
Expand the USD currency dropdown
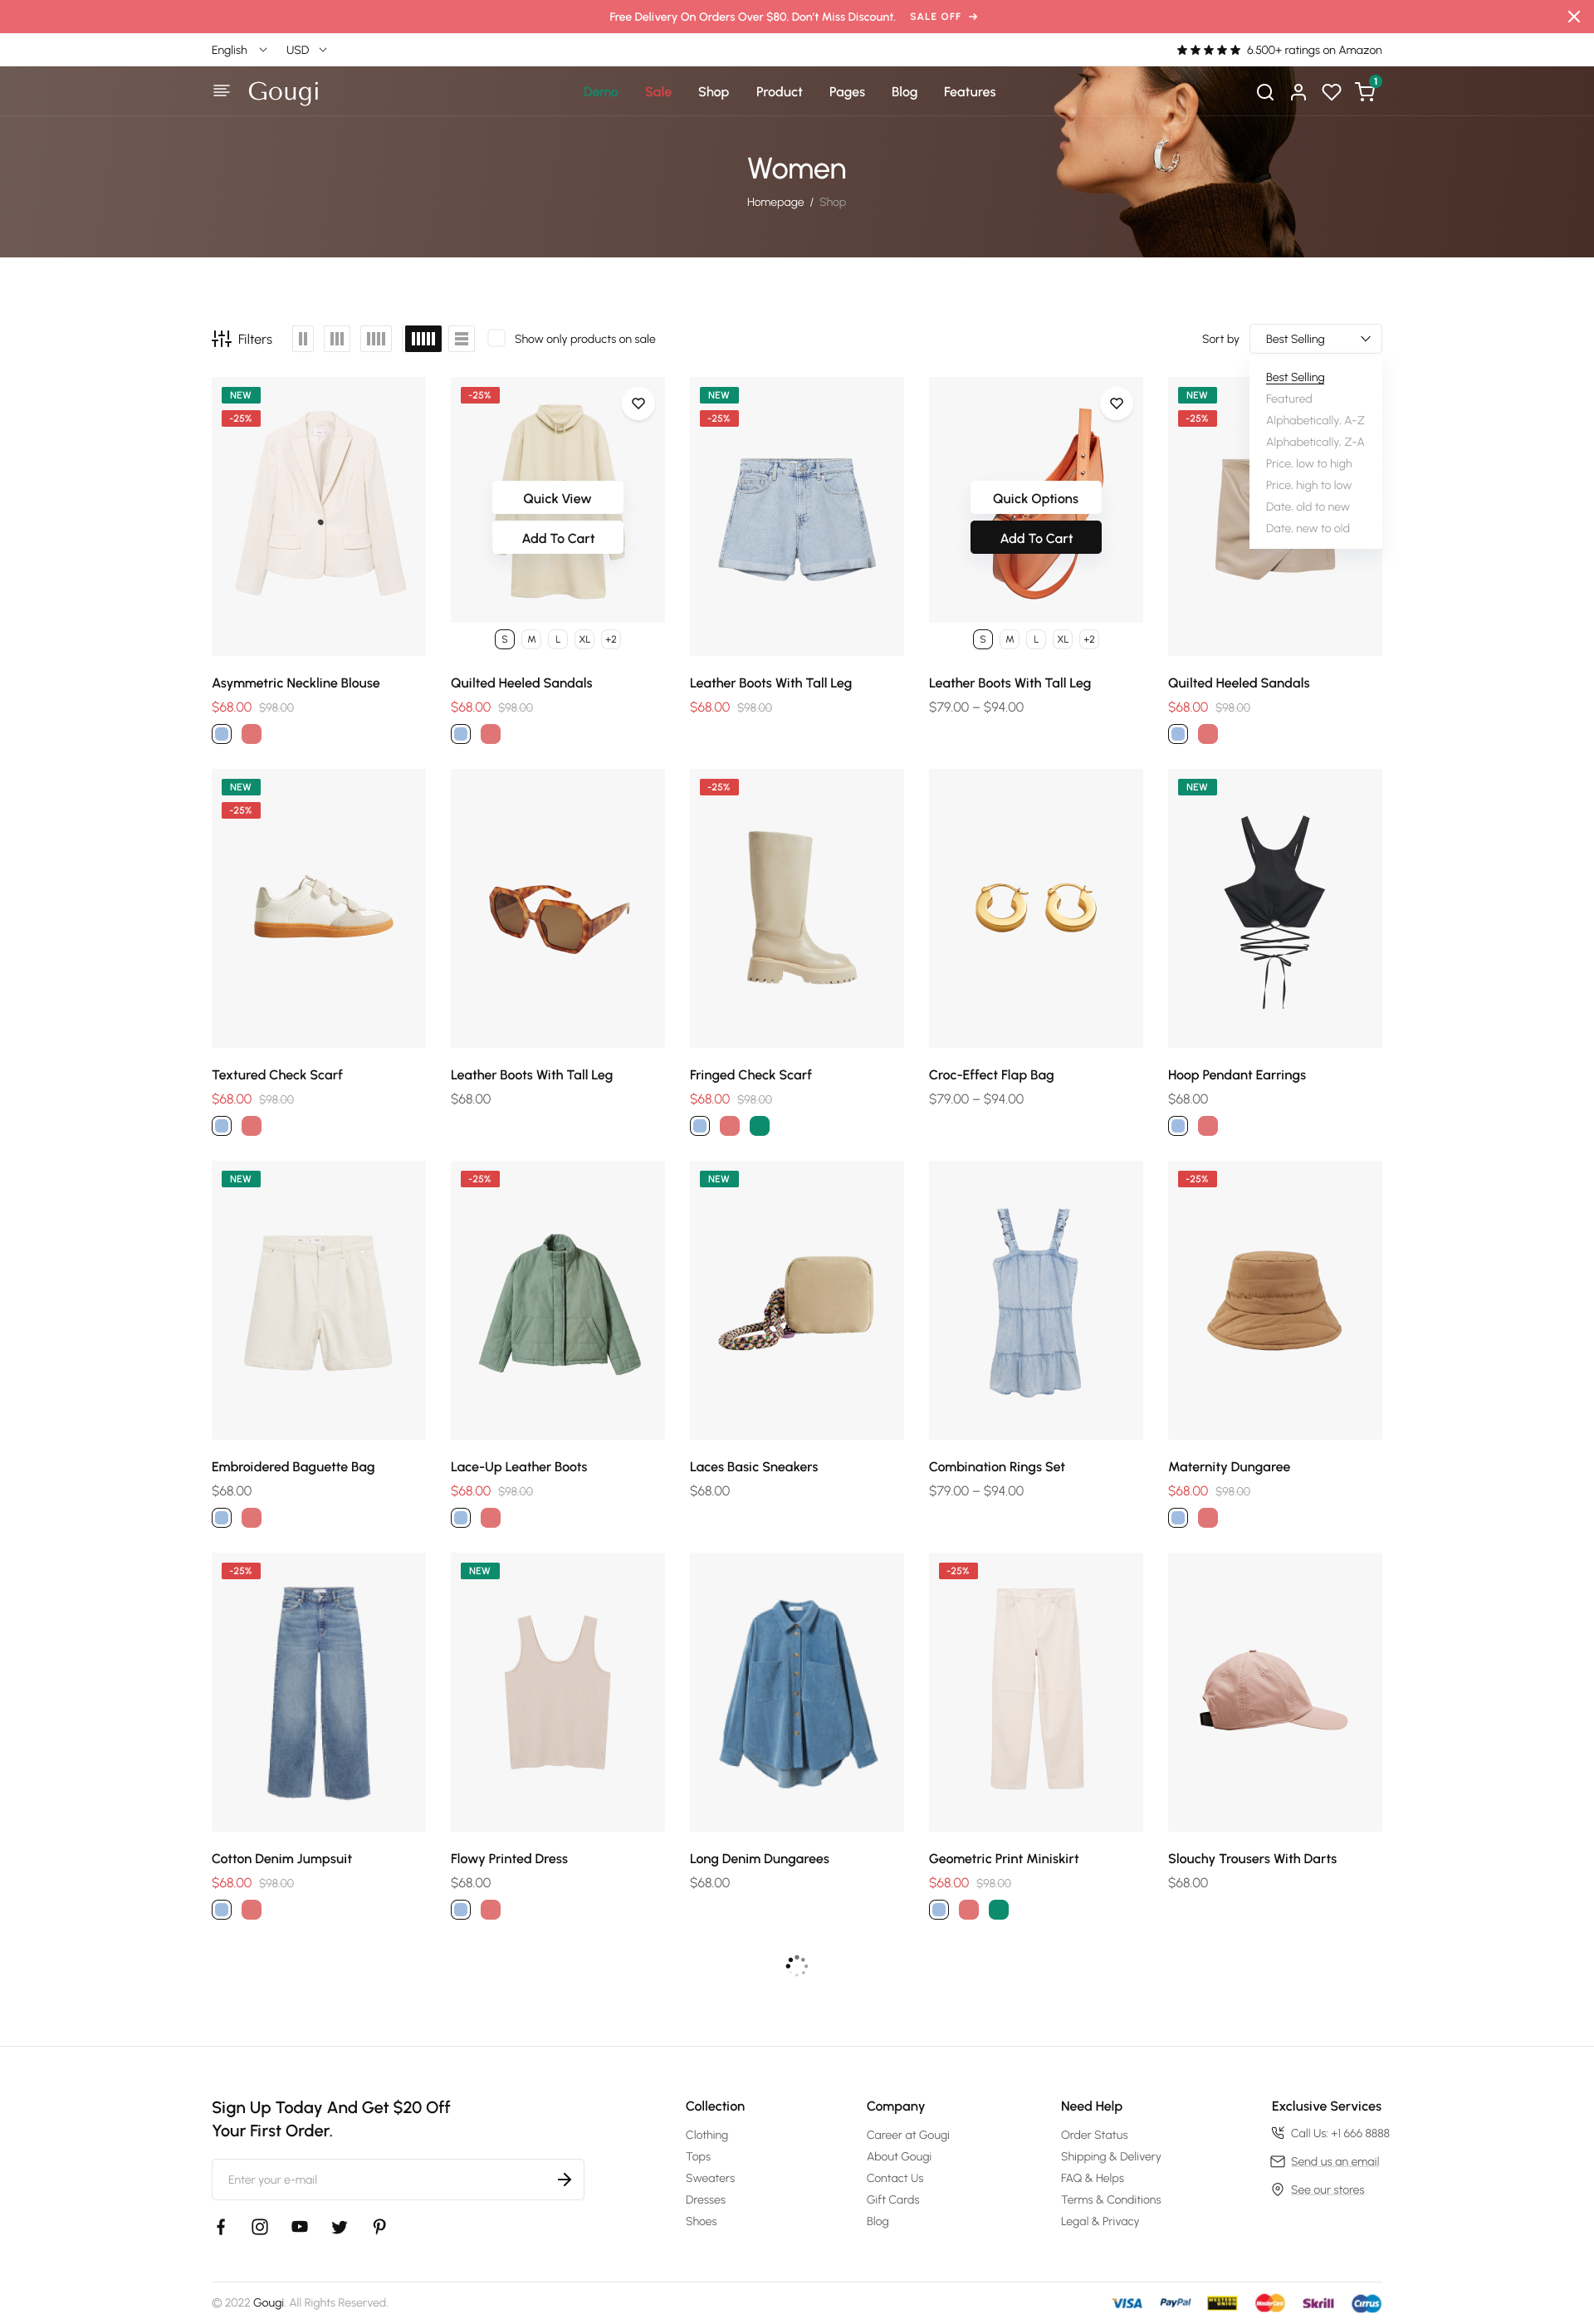(x=306, y=50)
